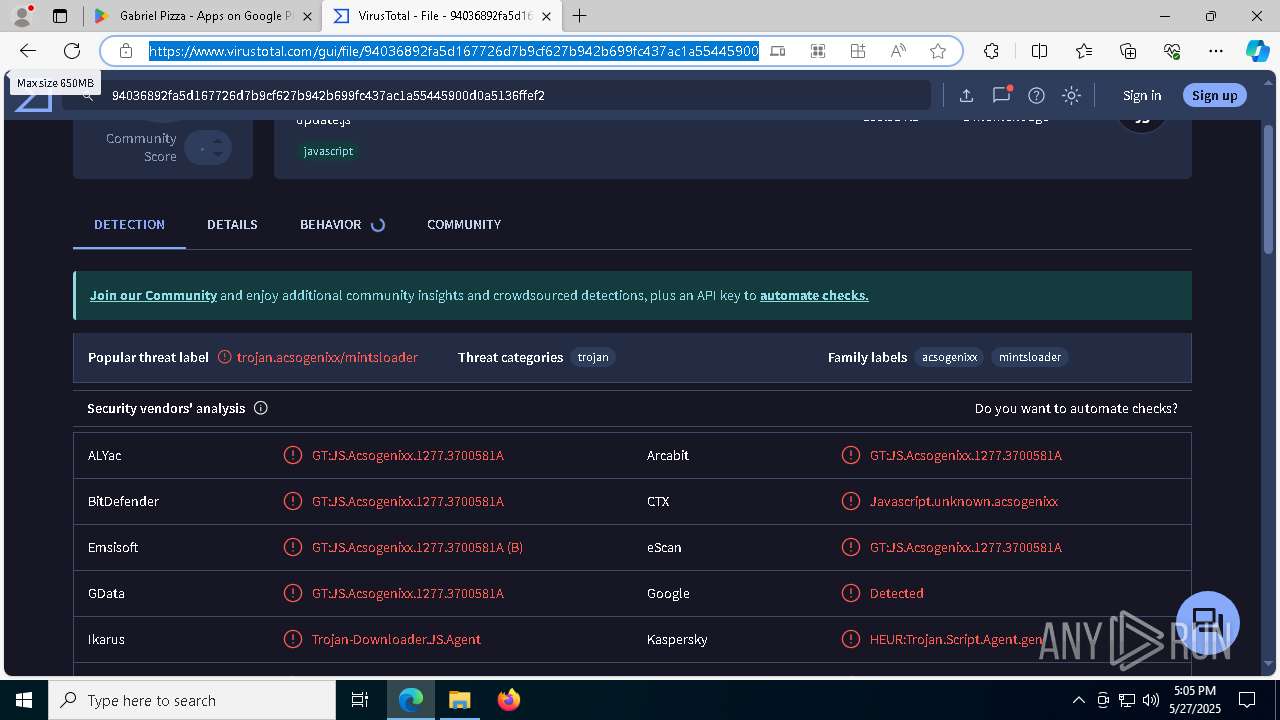Open VirusTotal notifications chat icon
The width and height of the screenshot is (1280, 720).
point(1001,95)
